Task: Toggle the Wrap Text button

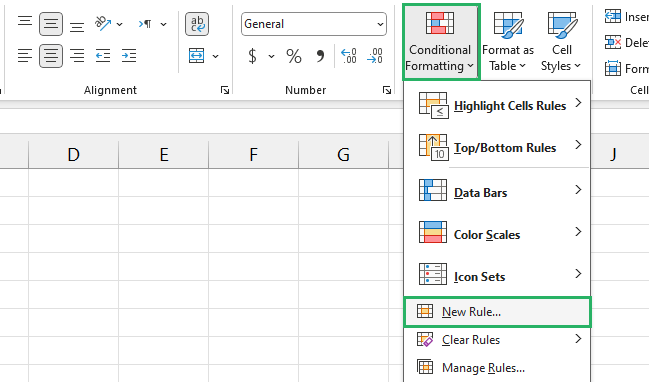Action: click(x=197, y=24)
